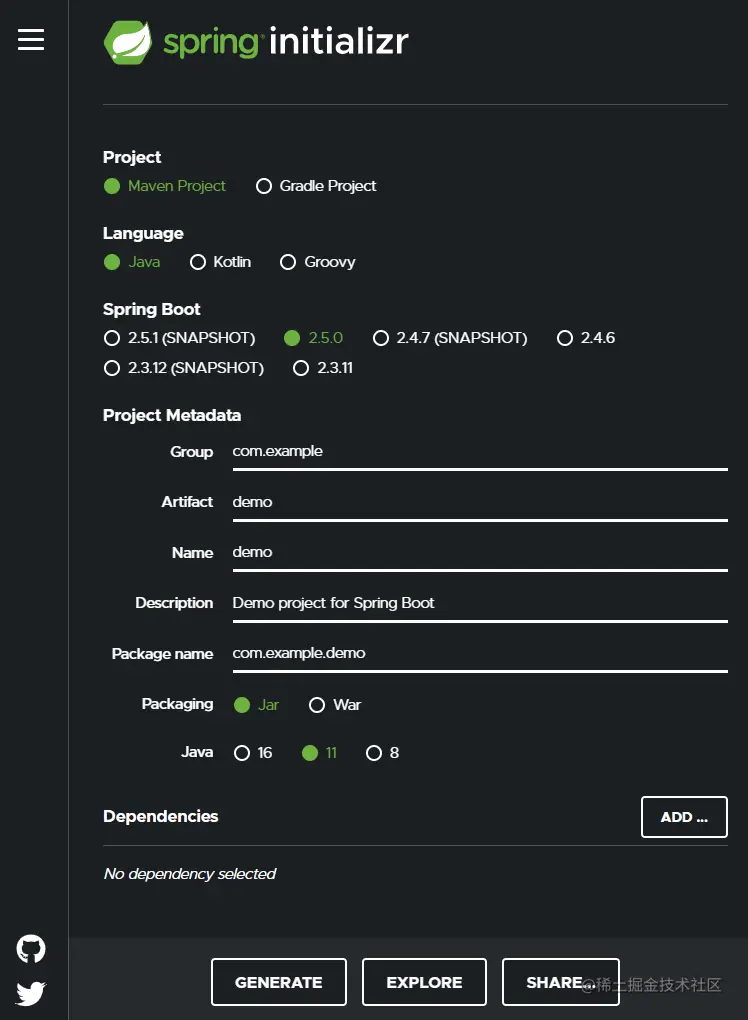Click ADD dependencies button
Screen dimensions: 748x1020
click(x=684, y=817)
